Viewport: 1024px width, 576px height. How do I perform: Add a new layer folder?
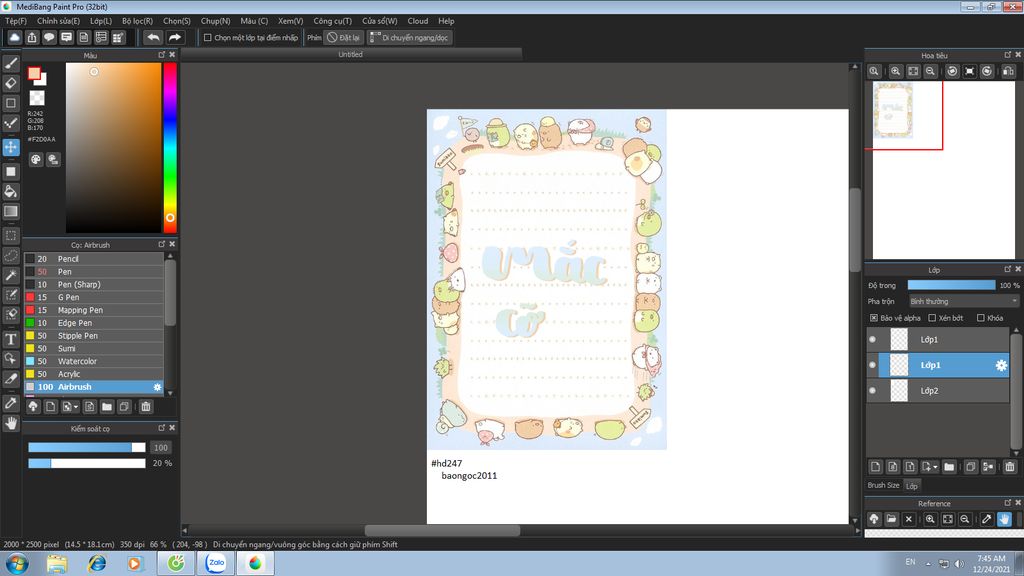[949, 466]
